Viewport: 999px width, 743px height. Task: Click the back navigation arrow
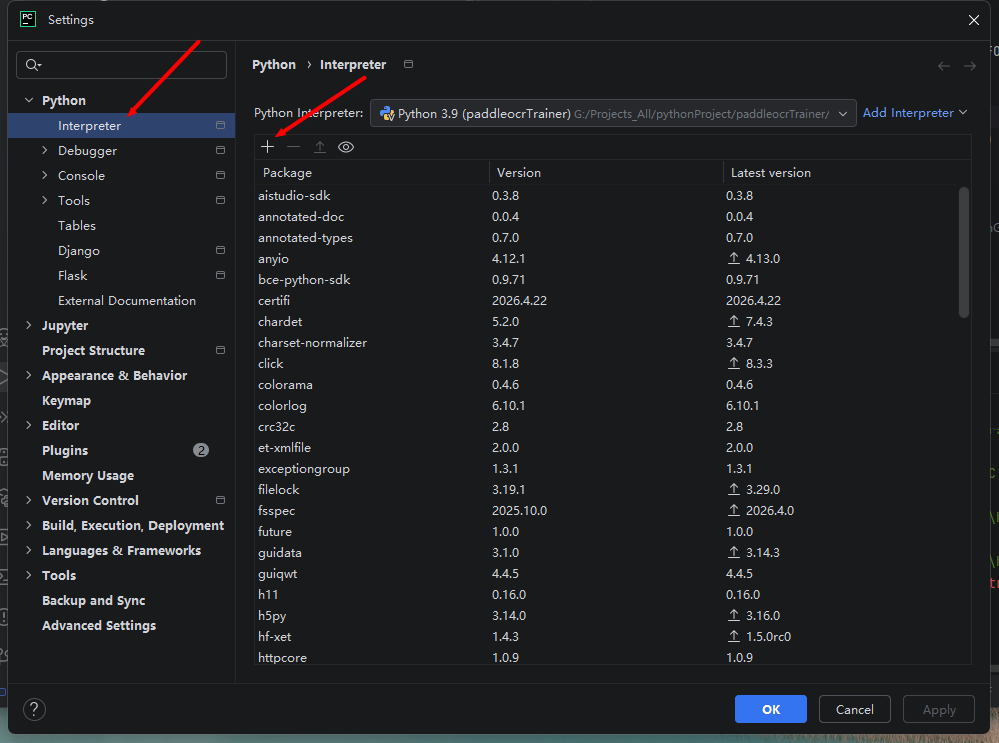point(944,66)
